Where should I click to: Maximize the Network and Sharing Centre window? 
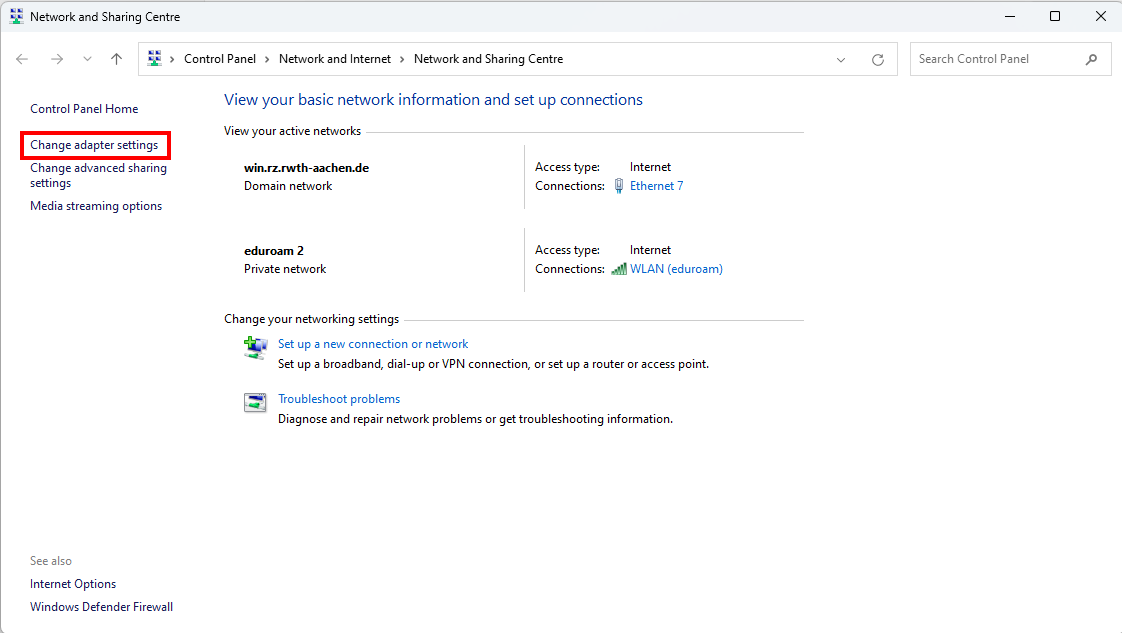[x=1055, y=16]
